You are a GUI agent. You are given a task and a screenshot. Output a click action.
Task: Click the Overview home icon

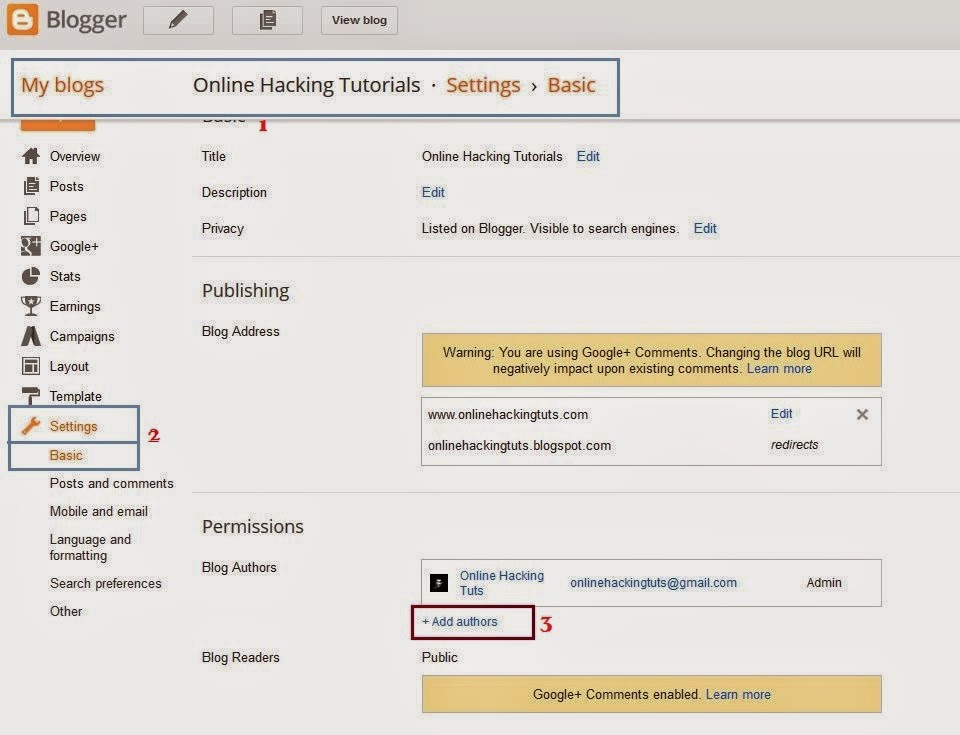tap(31, 156)
